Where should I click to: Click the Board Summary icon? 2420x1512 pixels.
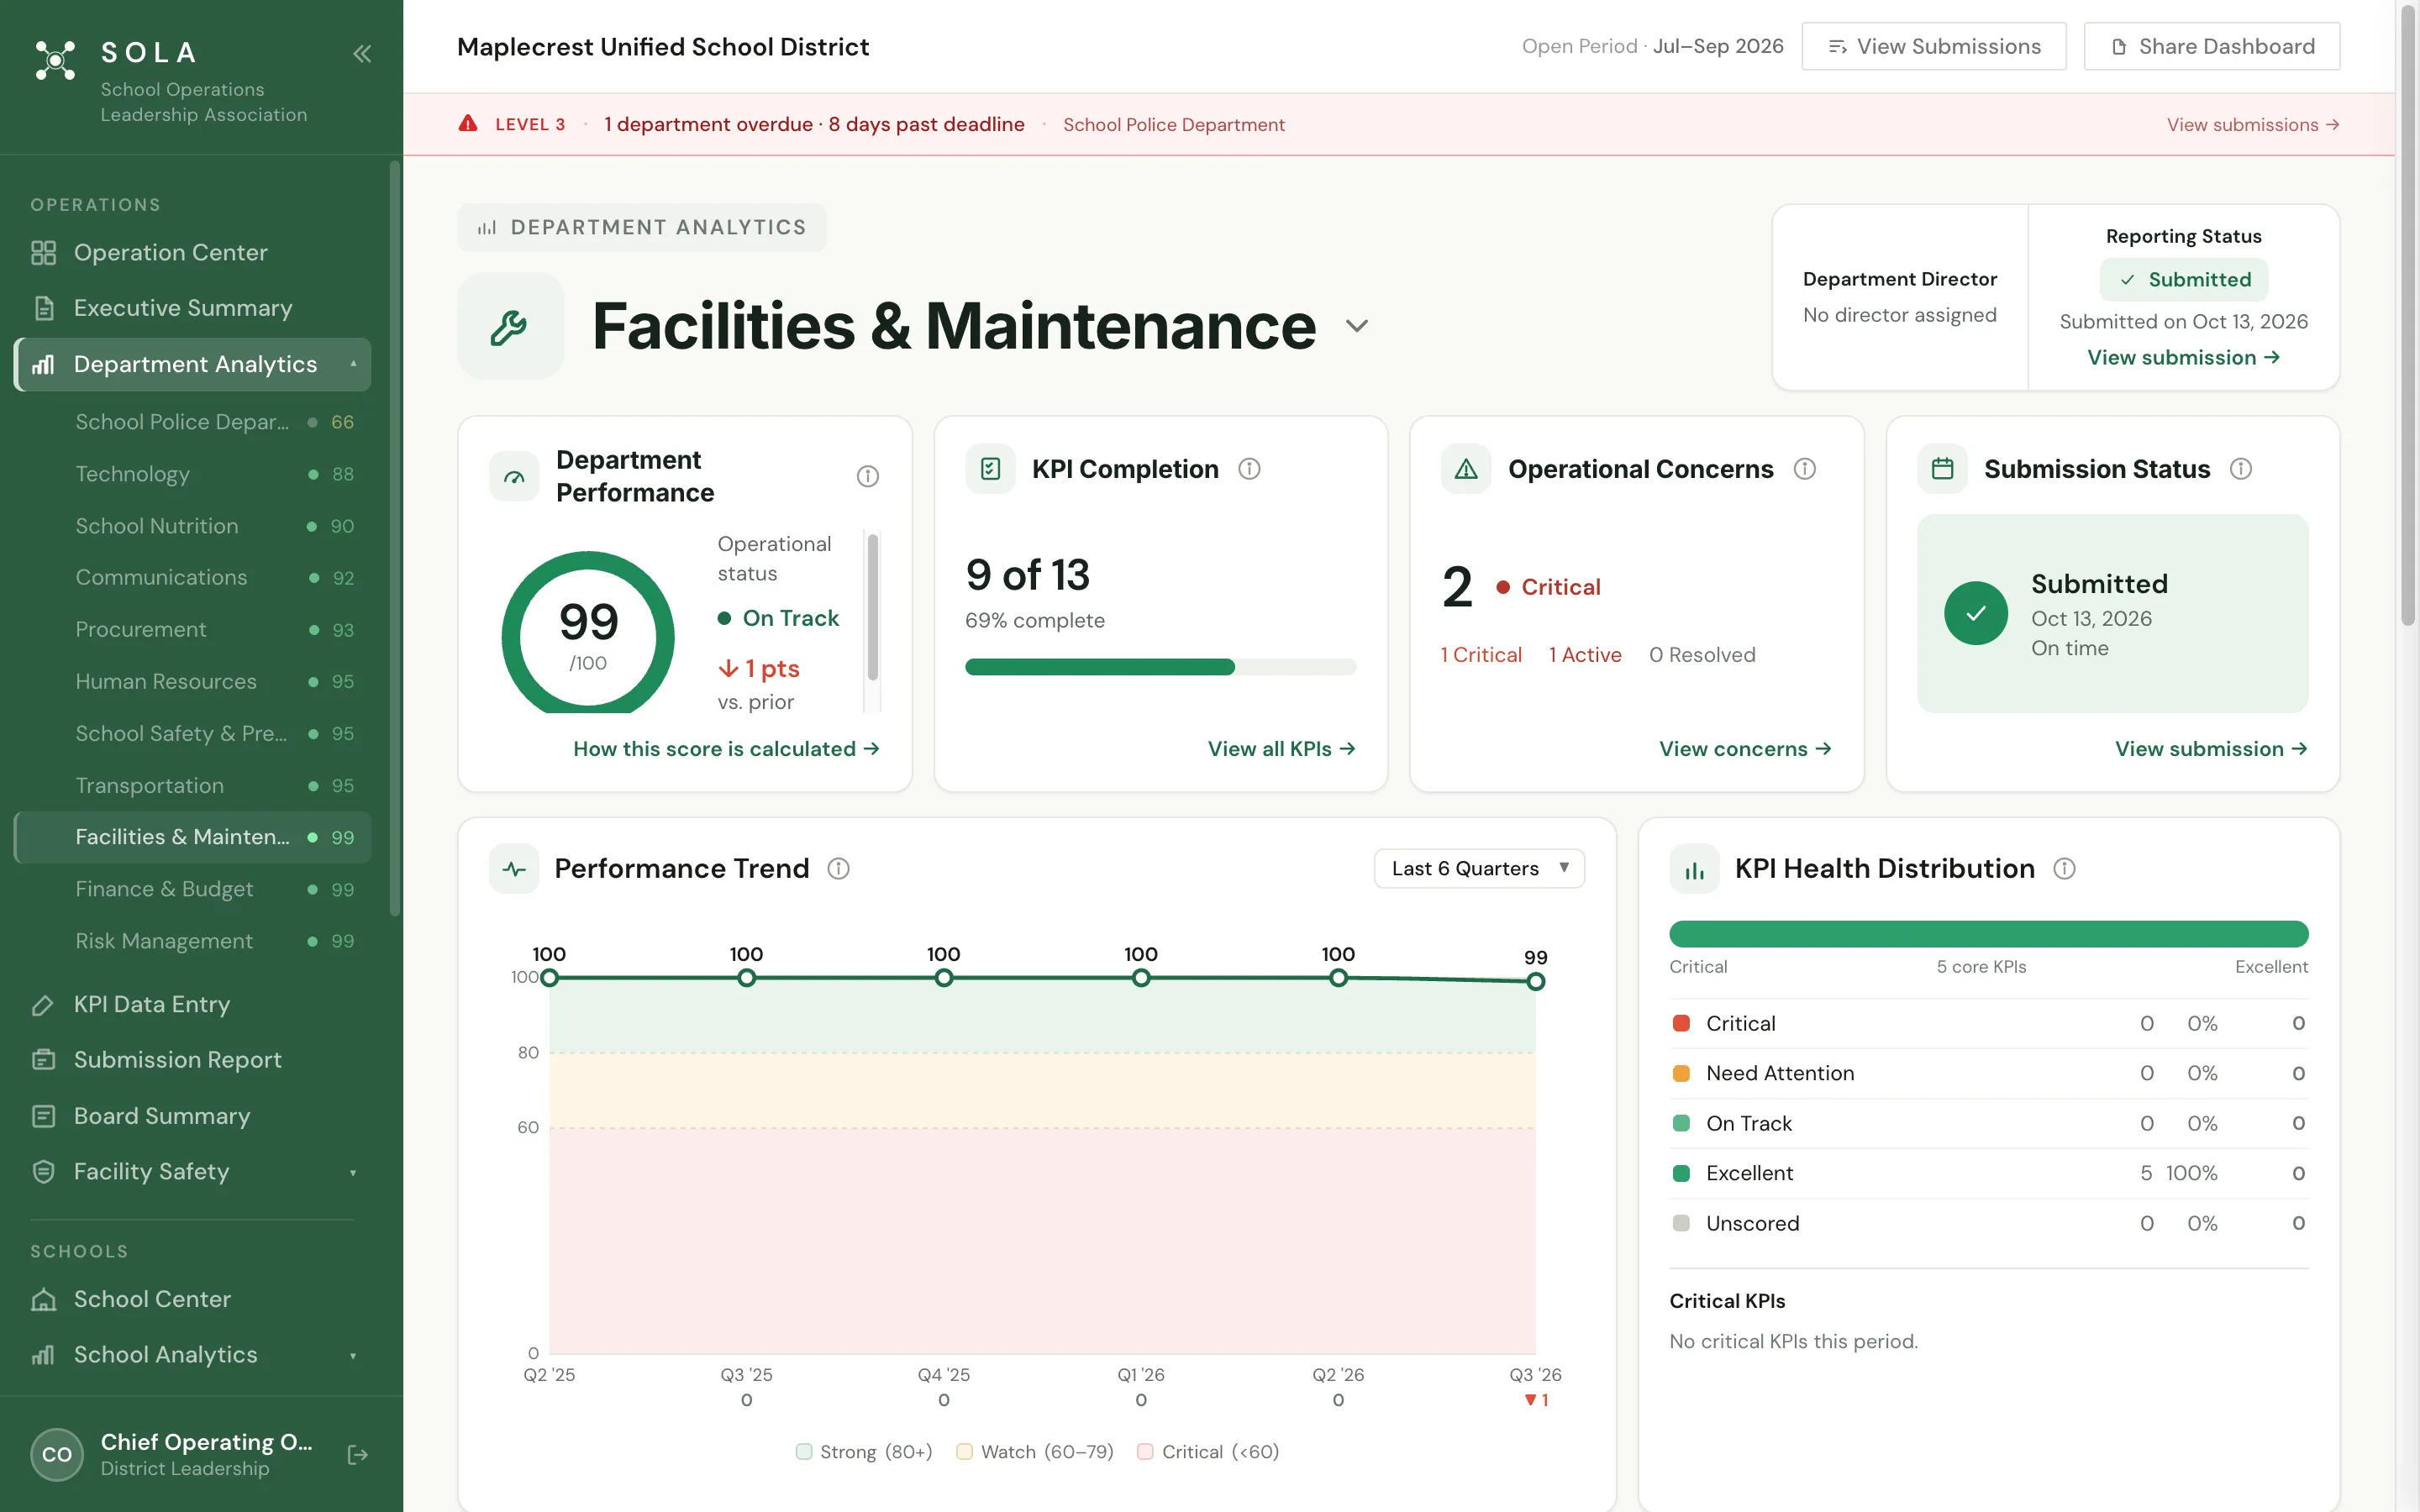coord(43,1116)
